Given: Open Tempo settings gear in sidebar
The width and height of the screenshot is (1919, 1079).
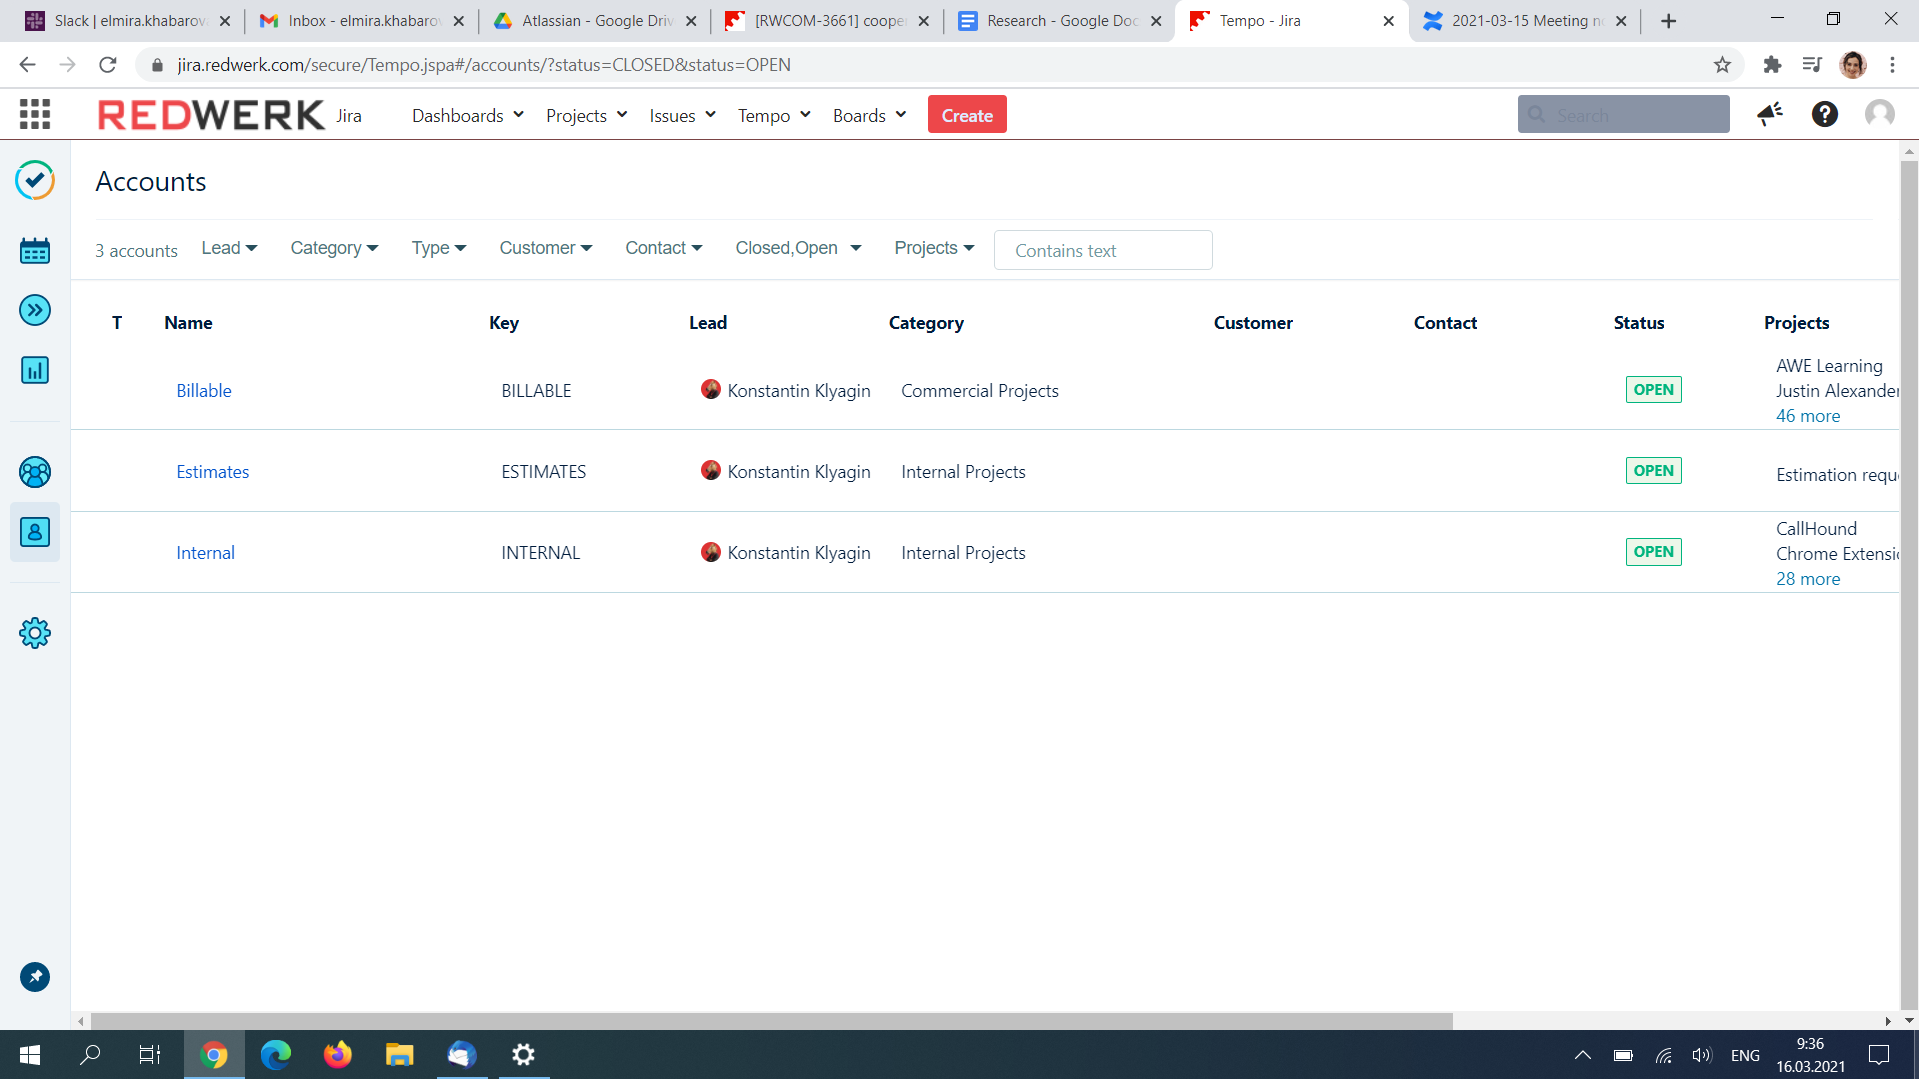Looking at the screenshot, I should 35,633.
